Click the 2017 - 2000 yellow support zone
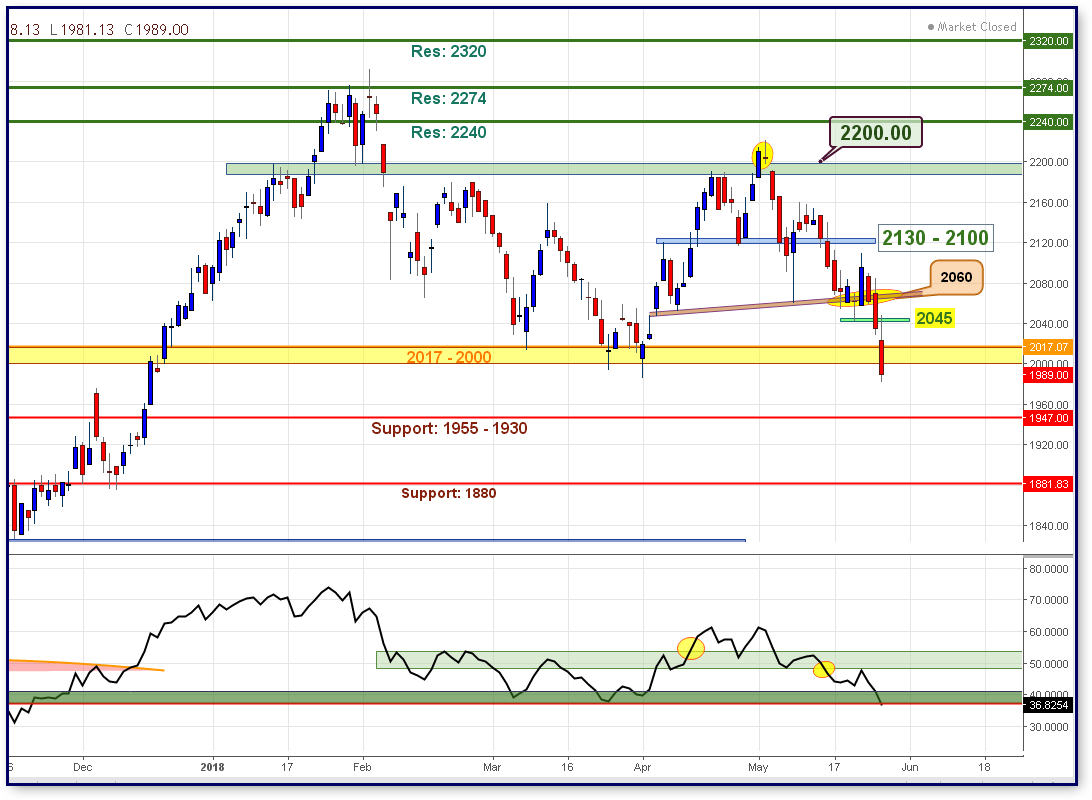The height and width of the screenshot is (800, 1092). 450,356
